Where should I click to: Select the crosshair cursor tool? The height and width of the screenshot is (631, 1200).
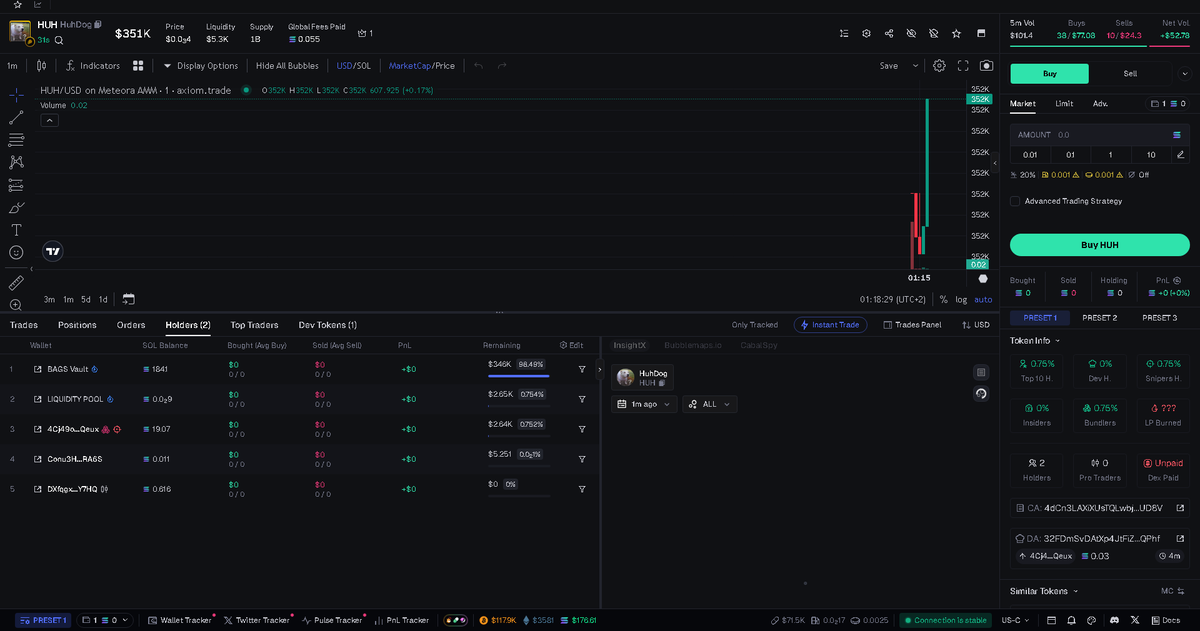[x=16, y=94]
